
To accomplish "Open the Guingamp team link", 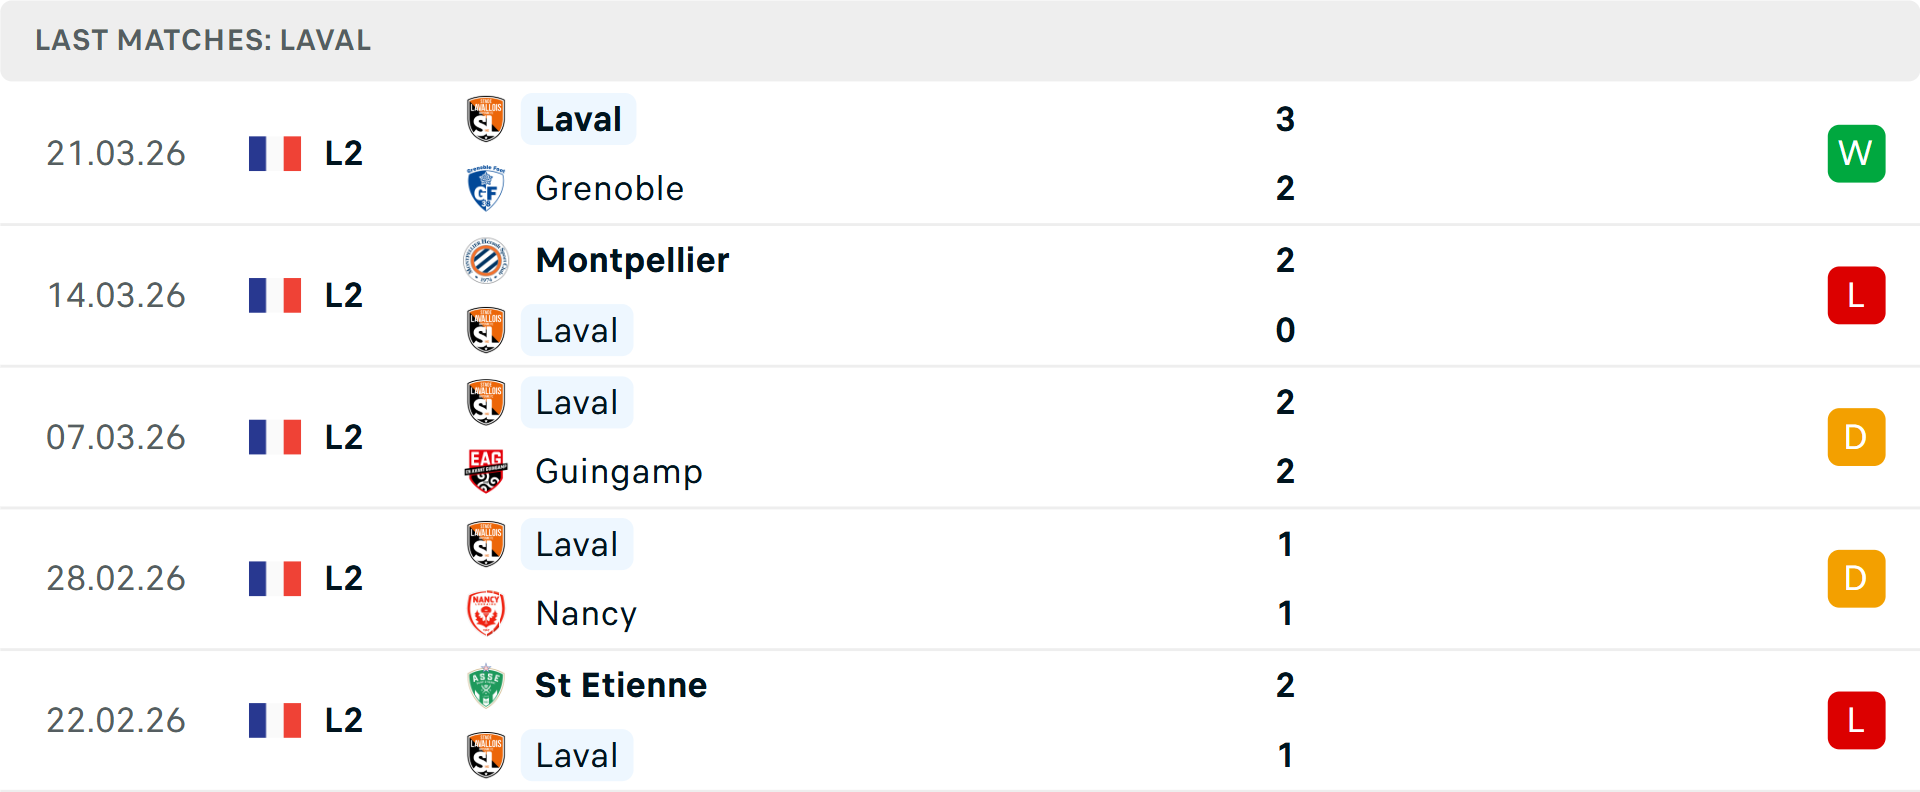I will point(618,471).
